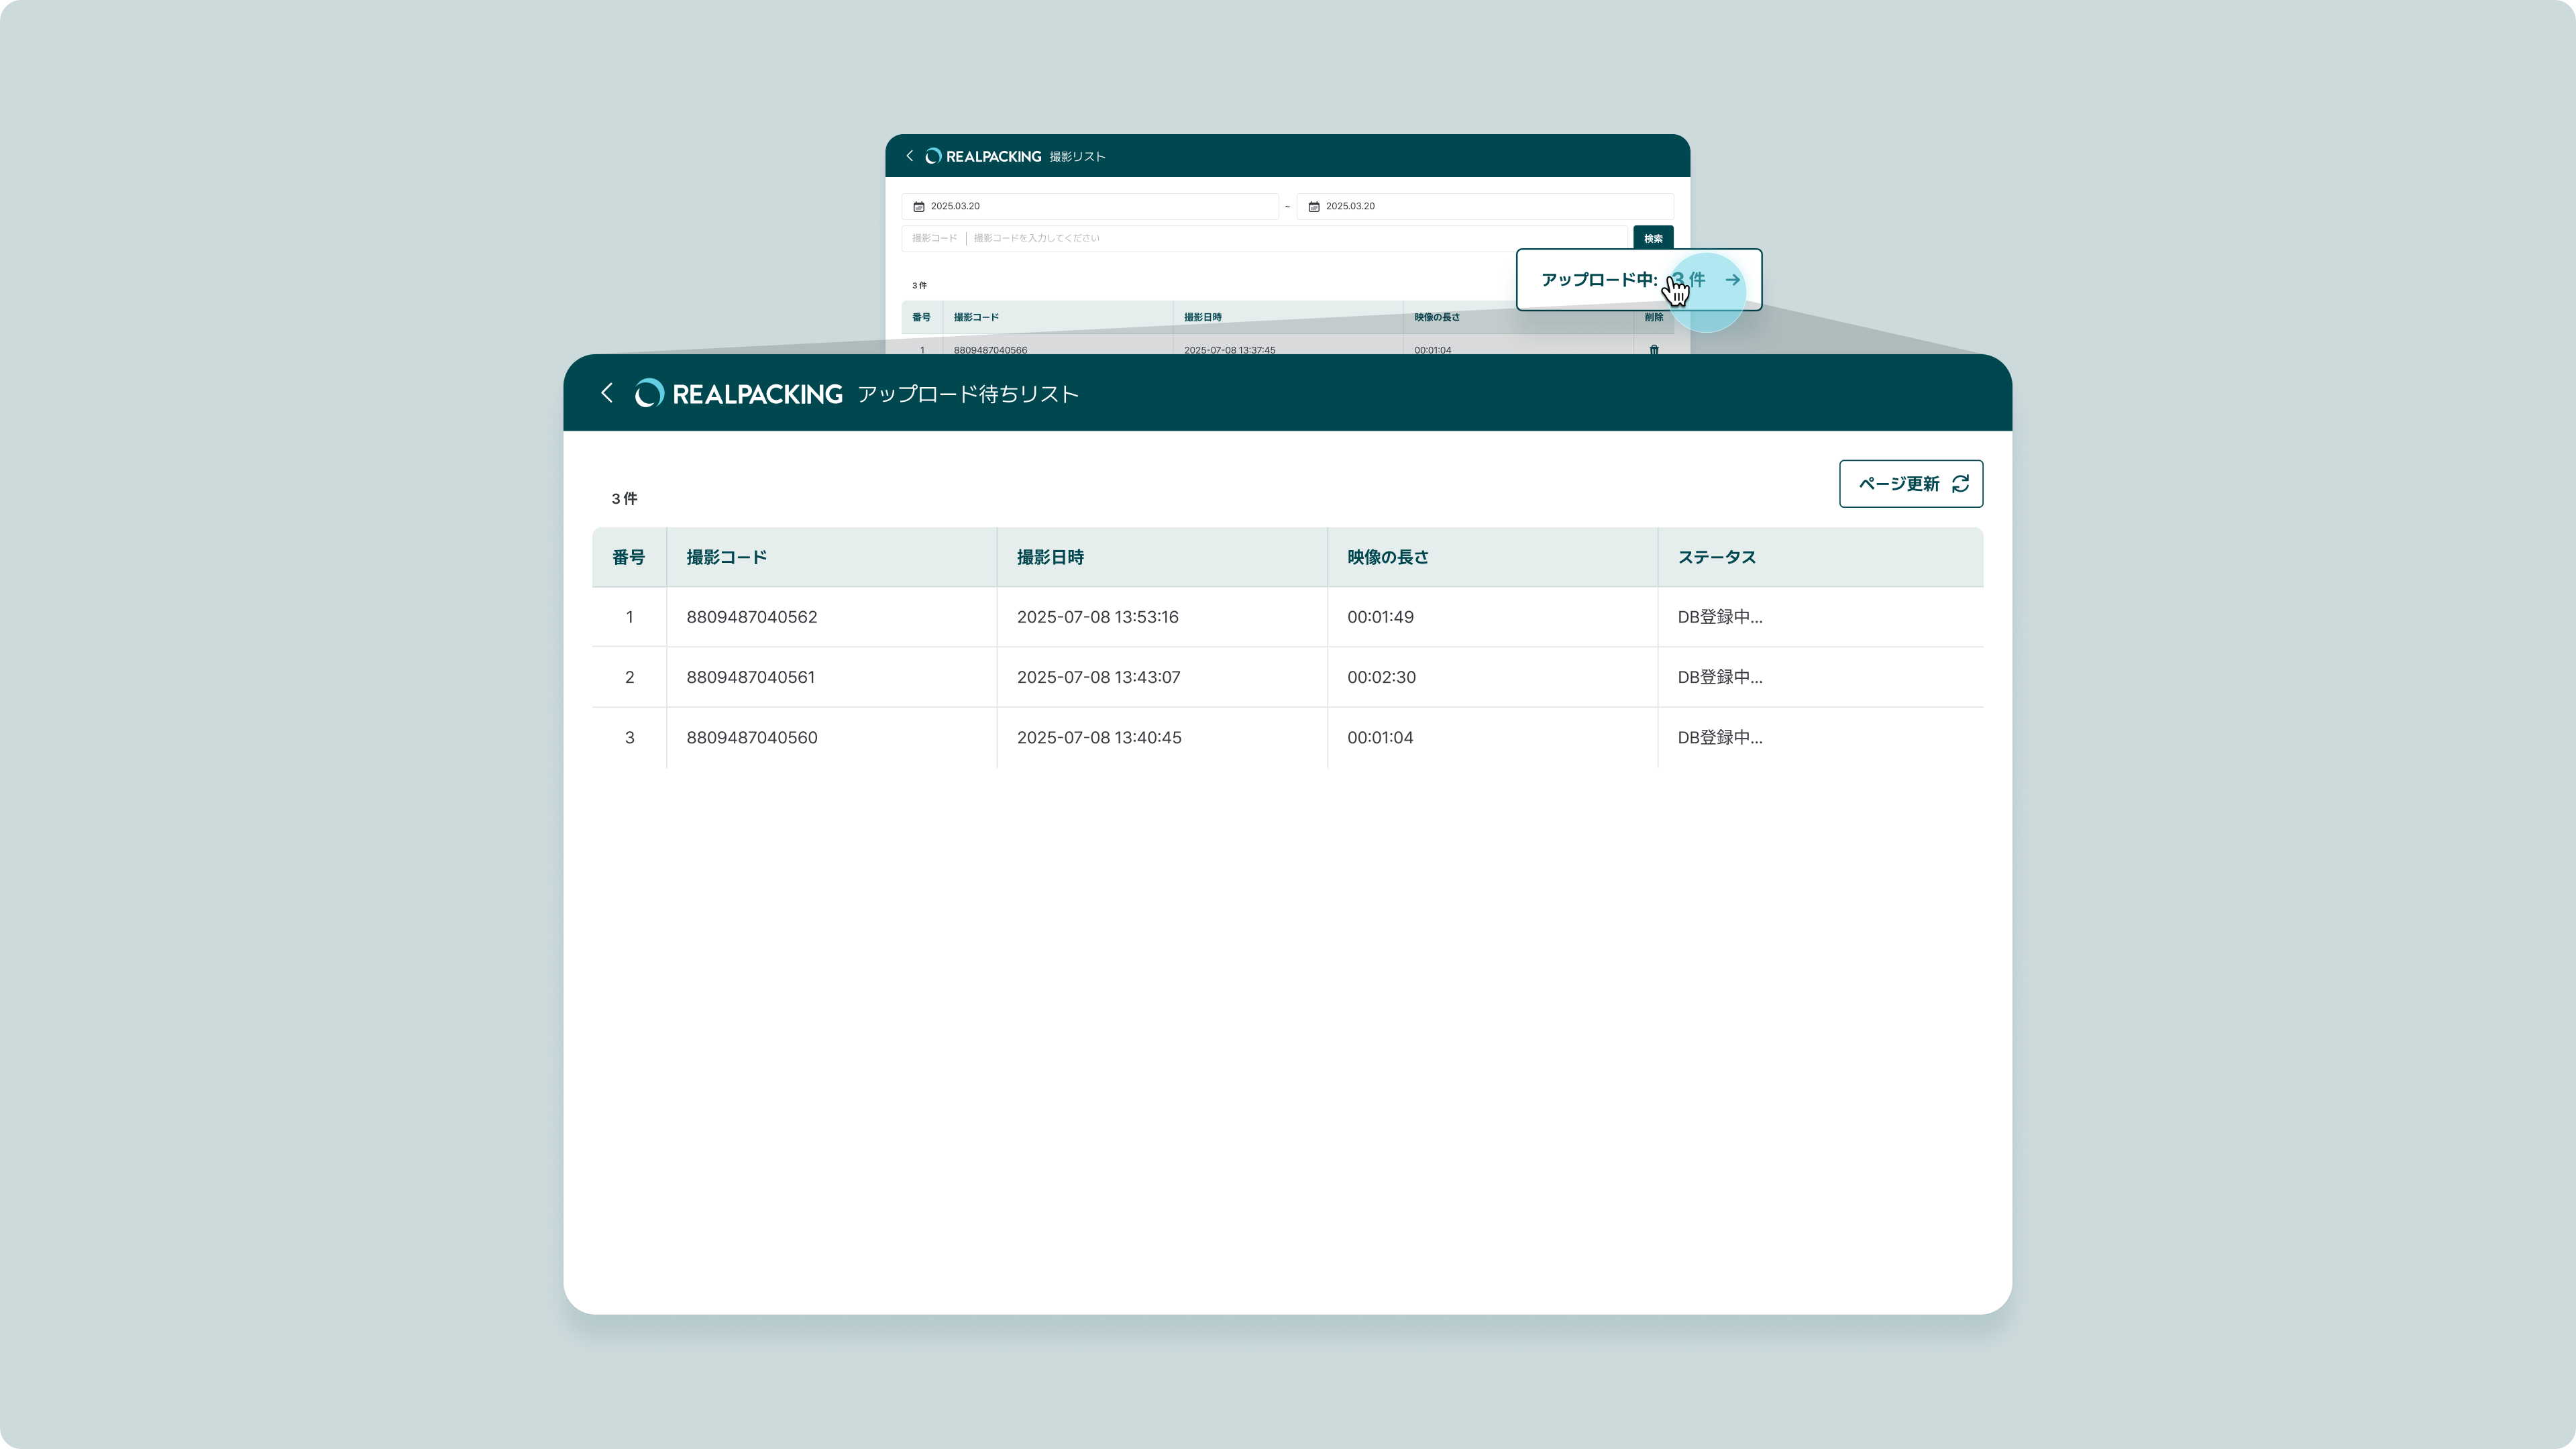Click arrow in アップロード中 badge
This screenshot has width=2576, height=1449.
[x=1732, y=280]
